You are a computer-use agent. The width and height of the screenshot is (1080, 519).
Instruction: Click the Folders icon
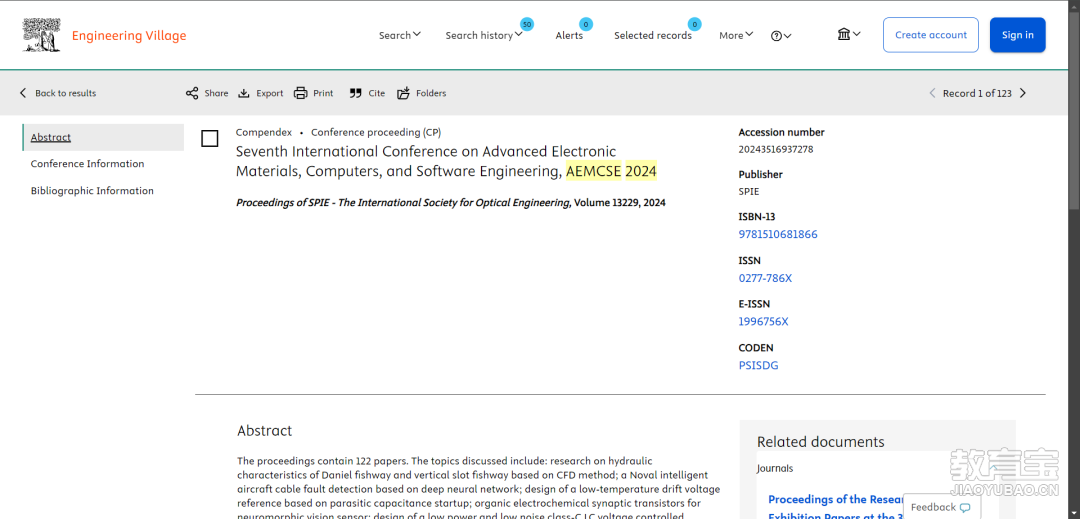pos(404,93)
